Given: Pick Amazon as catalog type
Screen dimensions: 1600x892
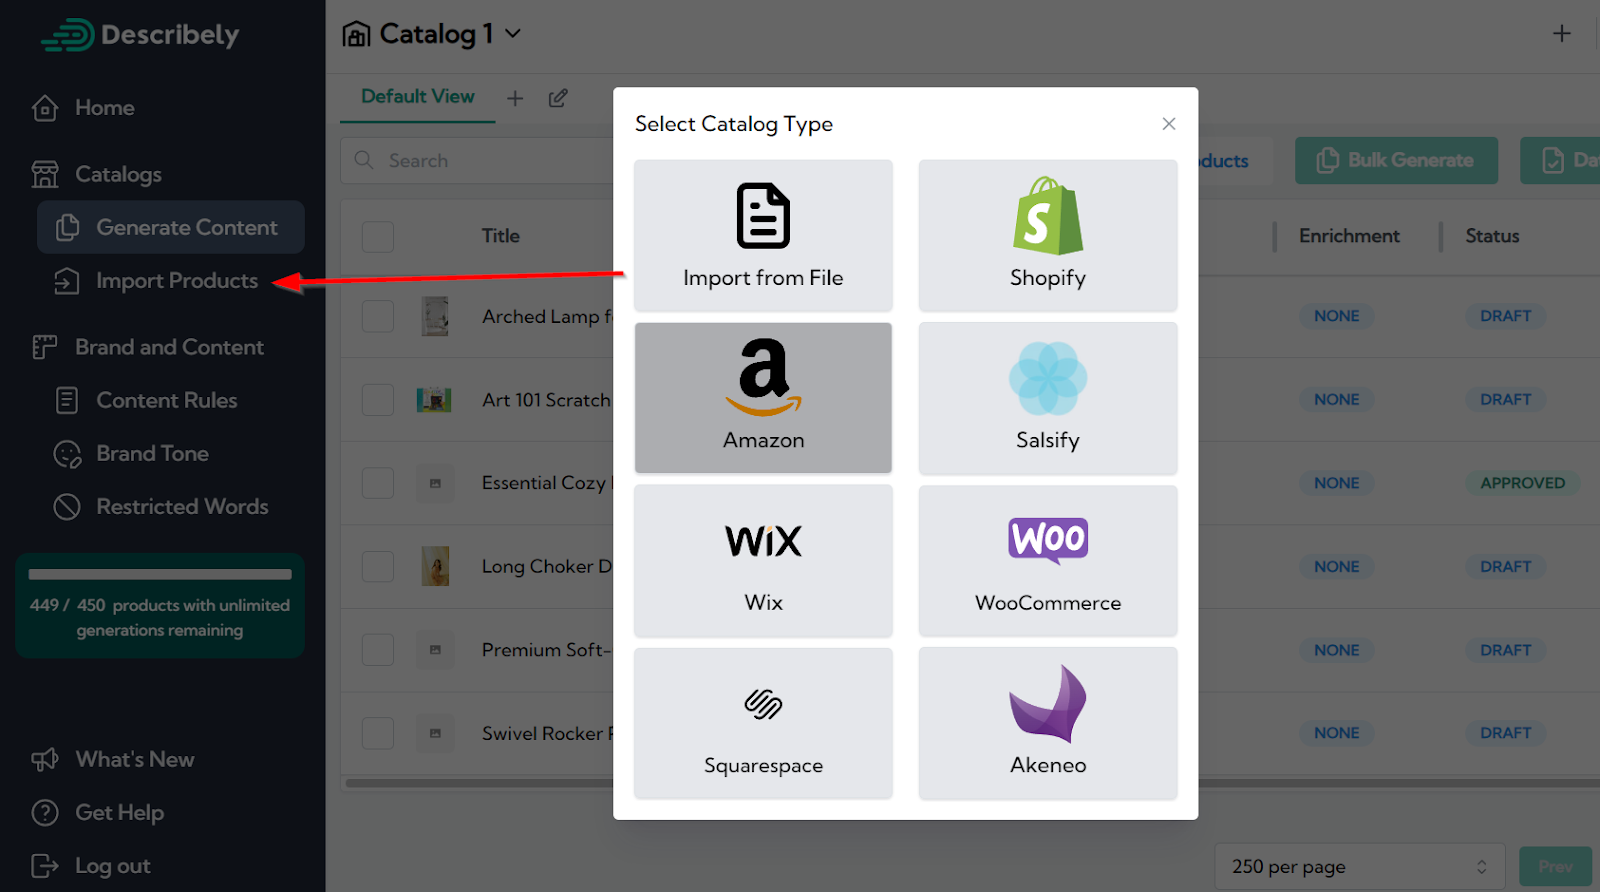Looking at the screenshot, I should [763, 397].
